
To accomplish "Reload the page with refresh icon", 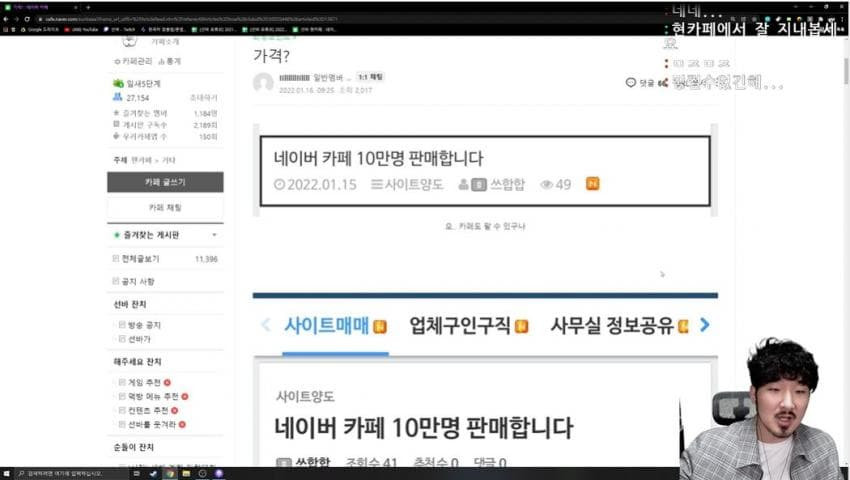I will pyautogui.click(x=27, y=19).
